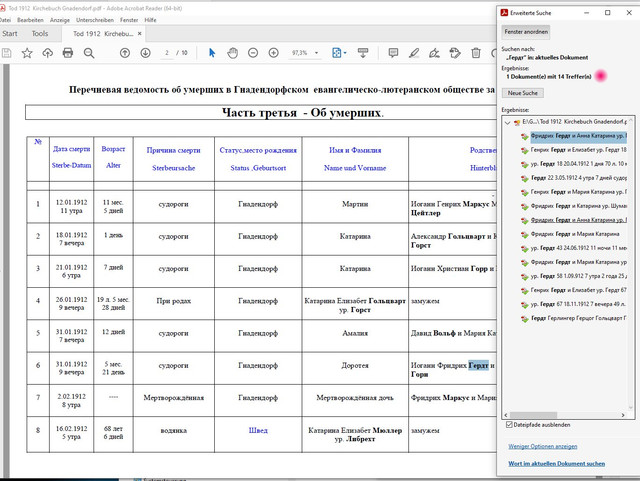Go to the next page with the down arrow
640x481 pixels.
pos(145,53)
